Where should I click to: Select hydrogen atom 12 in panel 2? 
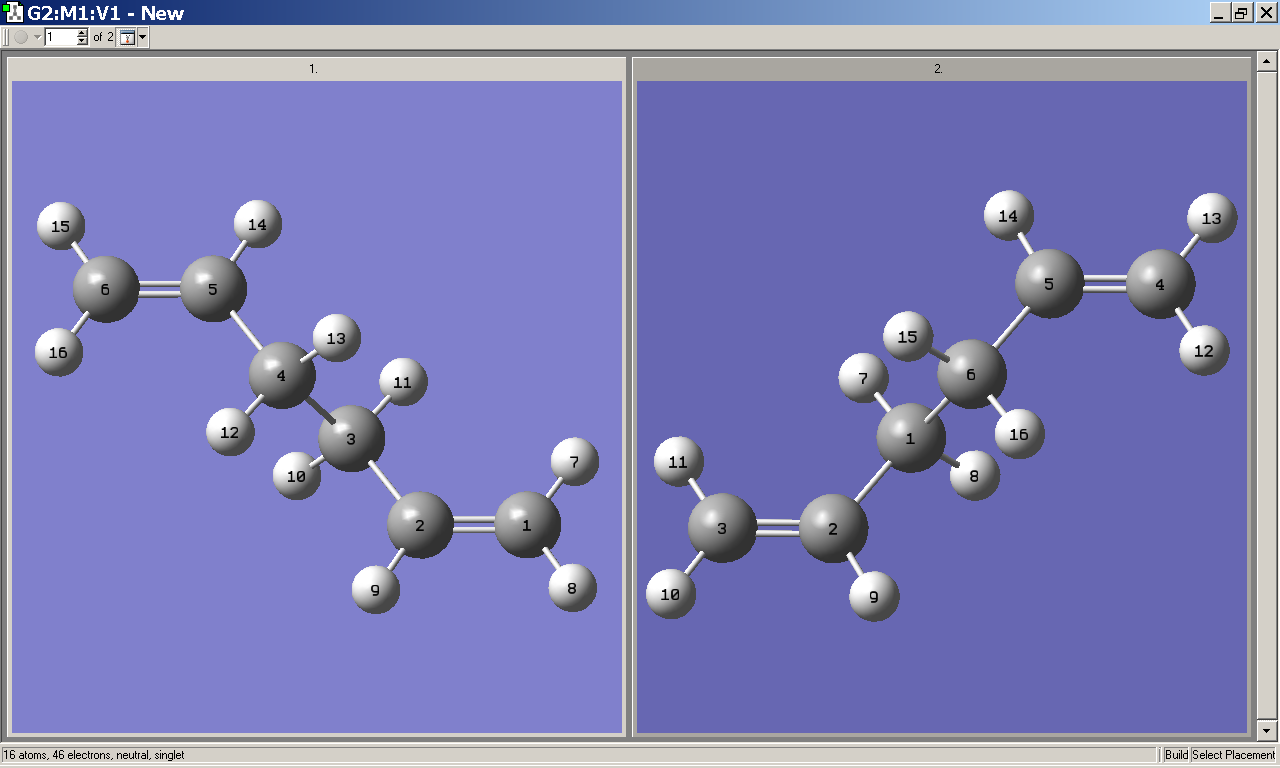[1204, 350]
